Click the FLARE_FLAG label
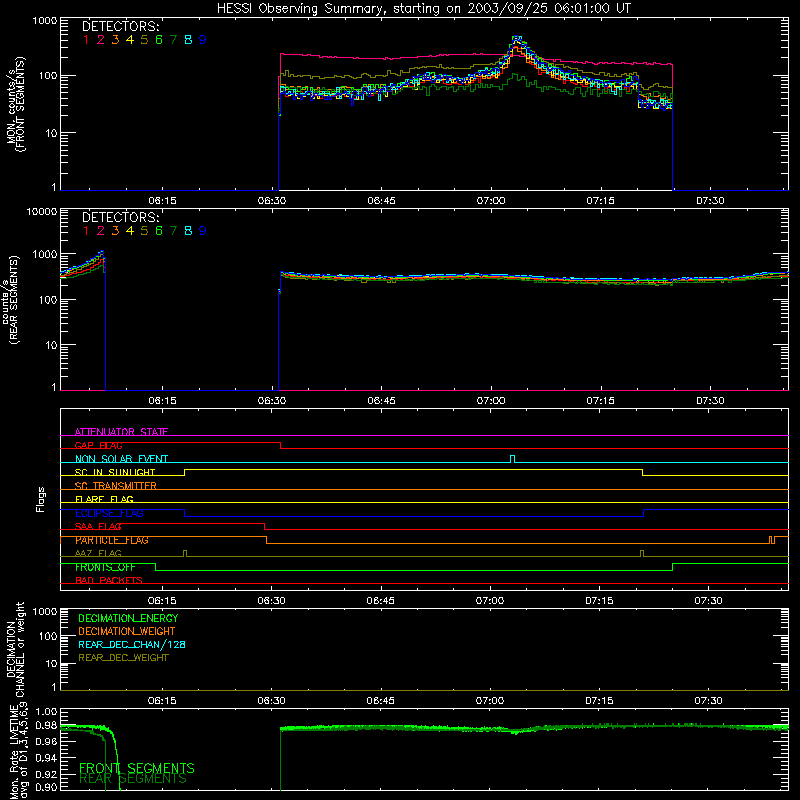 pos(104,499)
